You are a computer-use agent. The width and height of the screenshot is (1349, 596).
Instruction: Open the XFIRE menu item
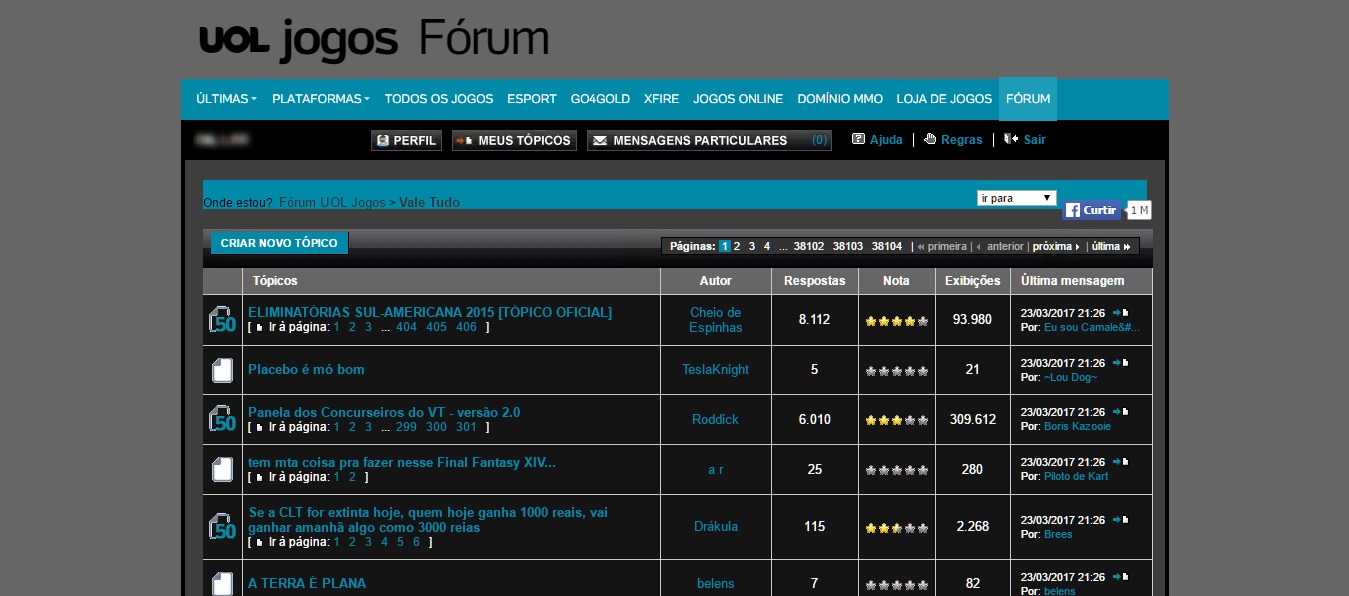[661, 99]
